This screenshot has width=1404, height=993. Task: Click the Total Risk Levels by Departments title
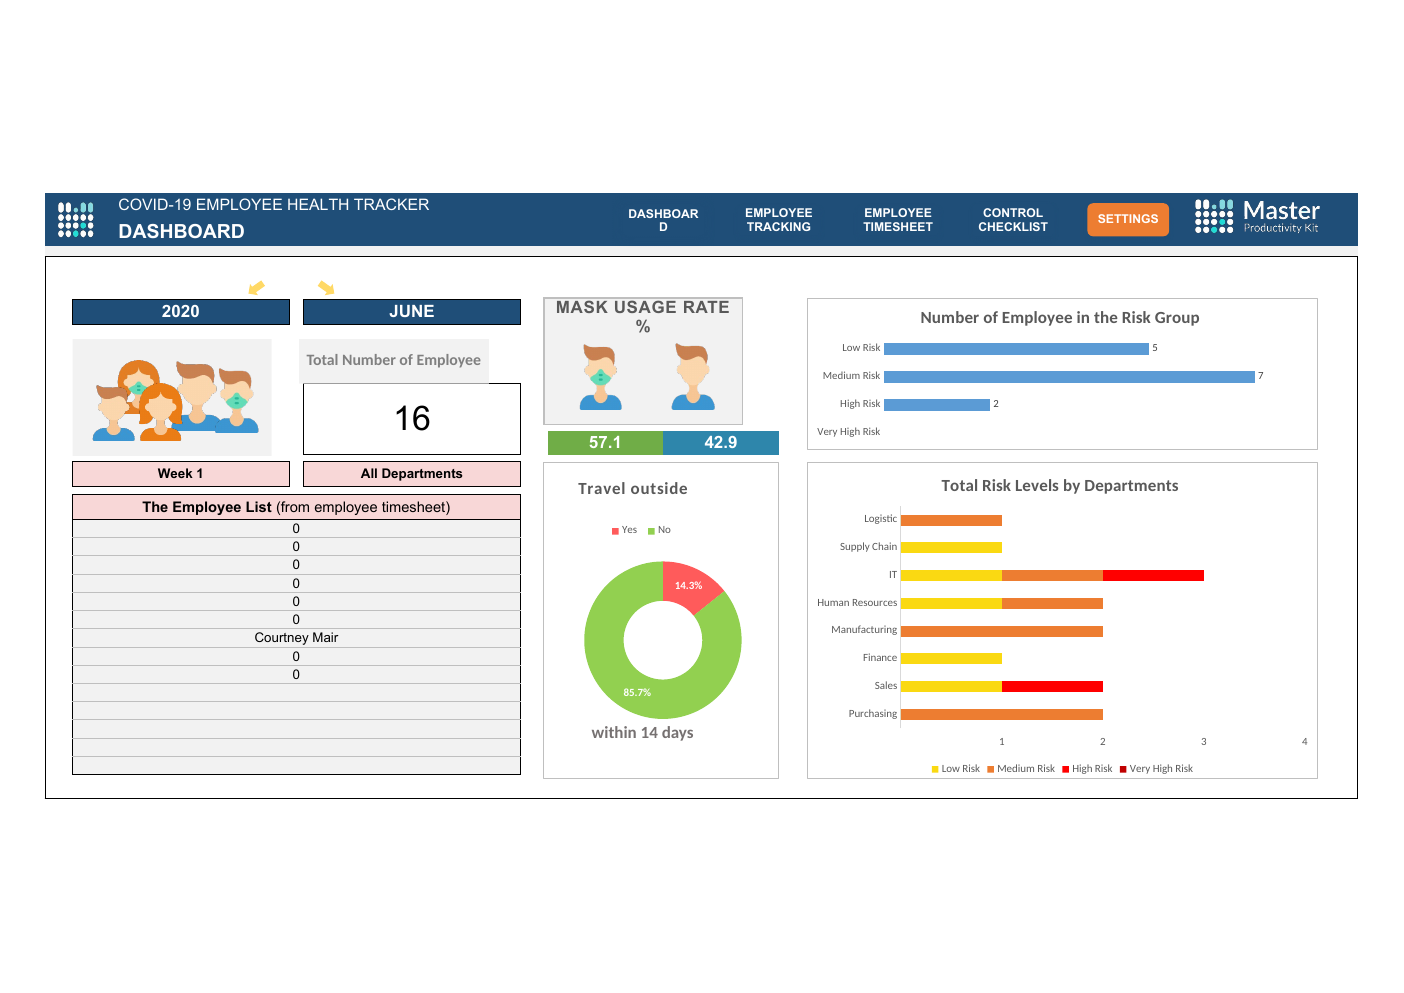click(x=1060, y=486)
